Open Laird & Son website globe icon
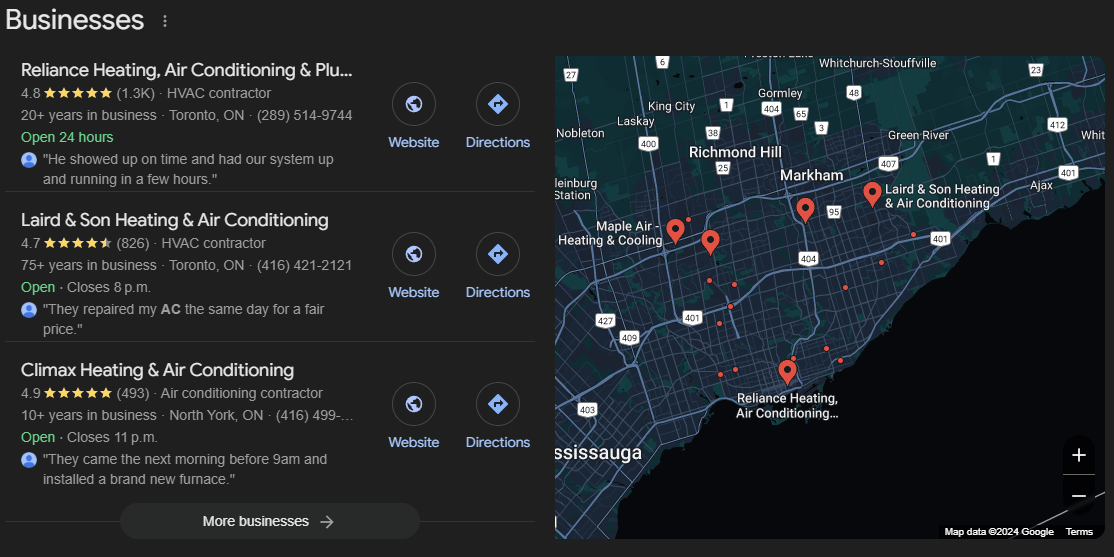This screenshot has height=557, width=1114. [413, 255]
